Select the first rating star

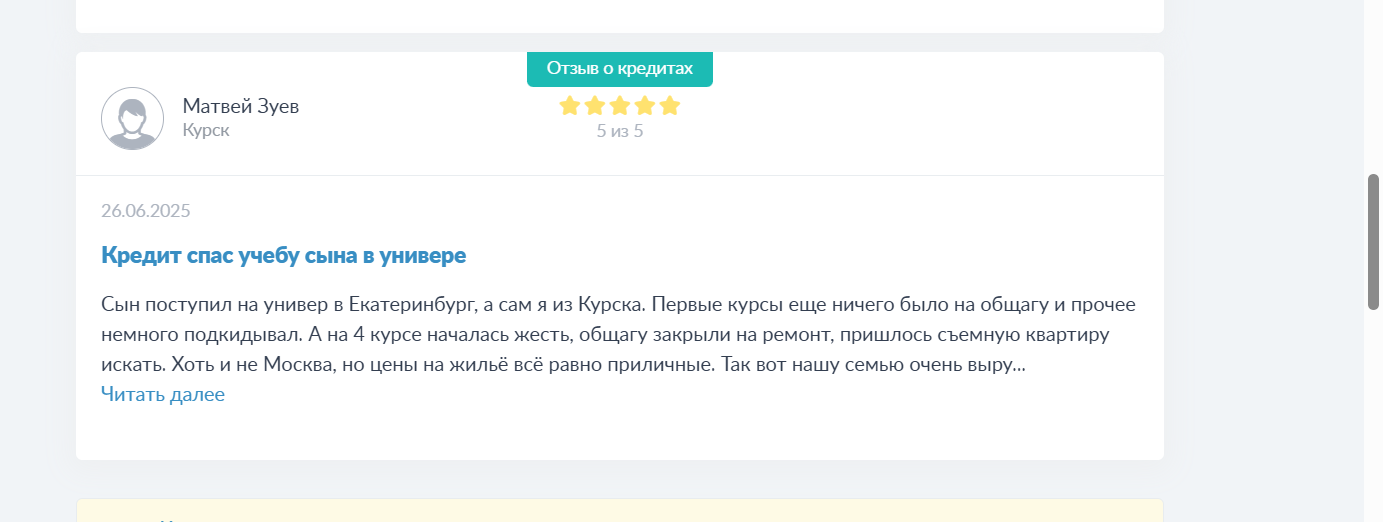[x=570, y=105]
